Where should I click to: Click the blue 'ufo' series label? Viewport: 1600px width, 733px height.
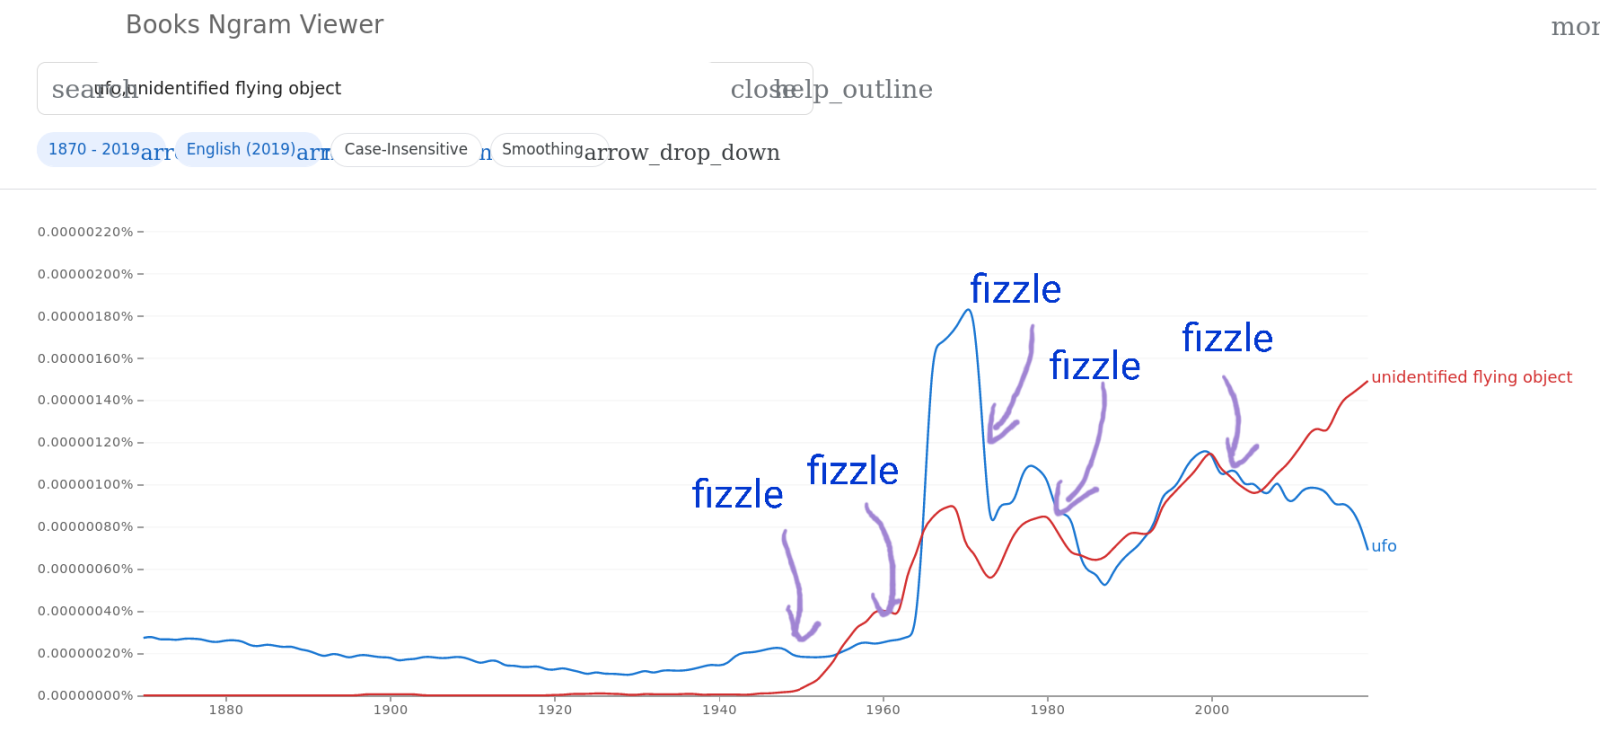(x=1384, y=546)
